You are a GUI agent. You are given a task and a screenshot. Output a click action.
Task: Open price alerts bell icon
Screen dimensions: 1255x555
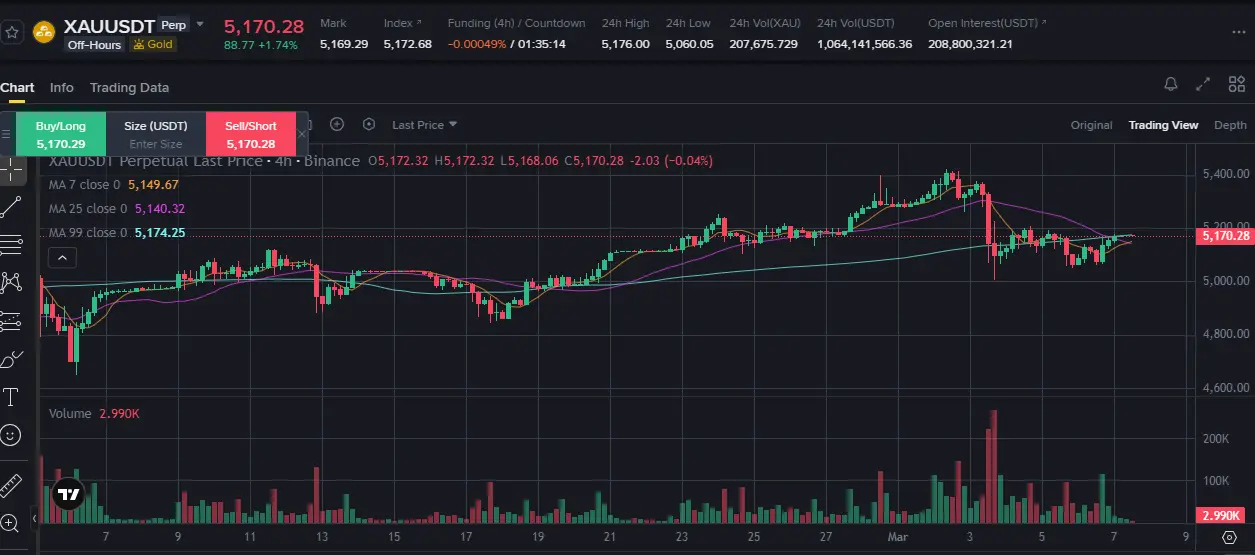(1171, 85)
